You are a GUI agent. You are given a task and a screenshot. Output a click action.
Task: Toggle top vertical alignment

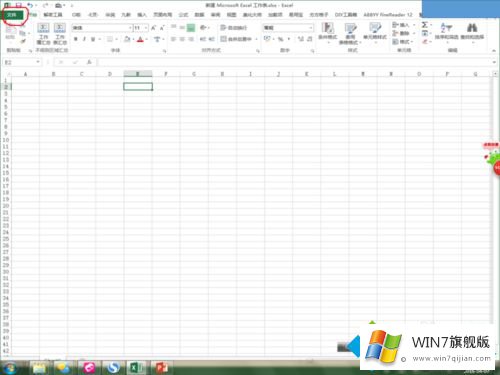point(173,28)
